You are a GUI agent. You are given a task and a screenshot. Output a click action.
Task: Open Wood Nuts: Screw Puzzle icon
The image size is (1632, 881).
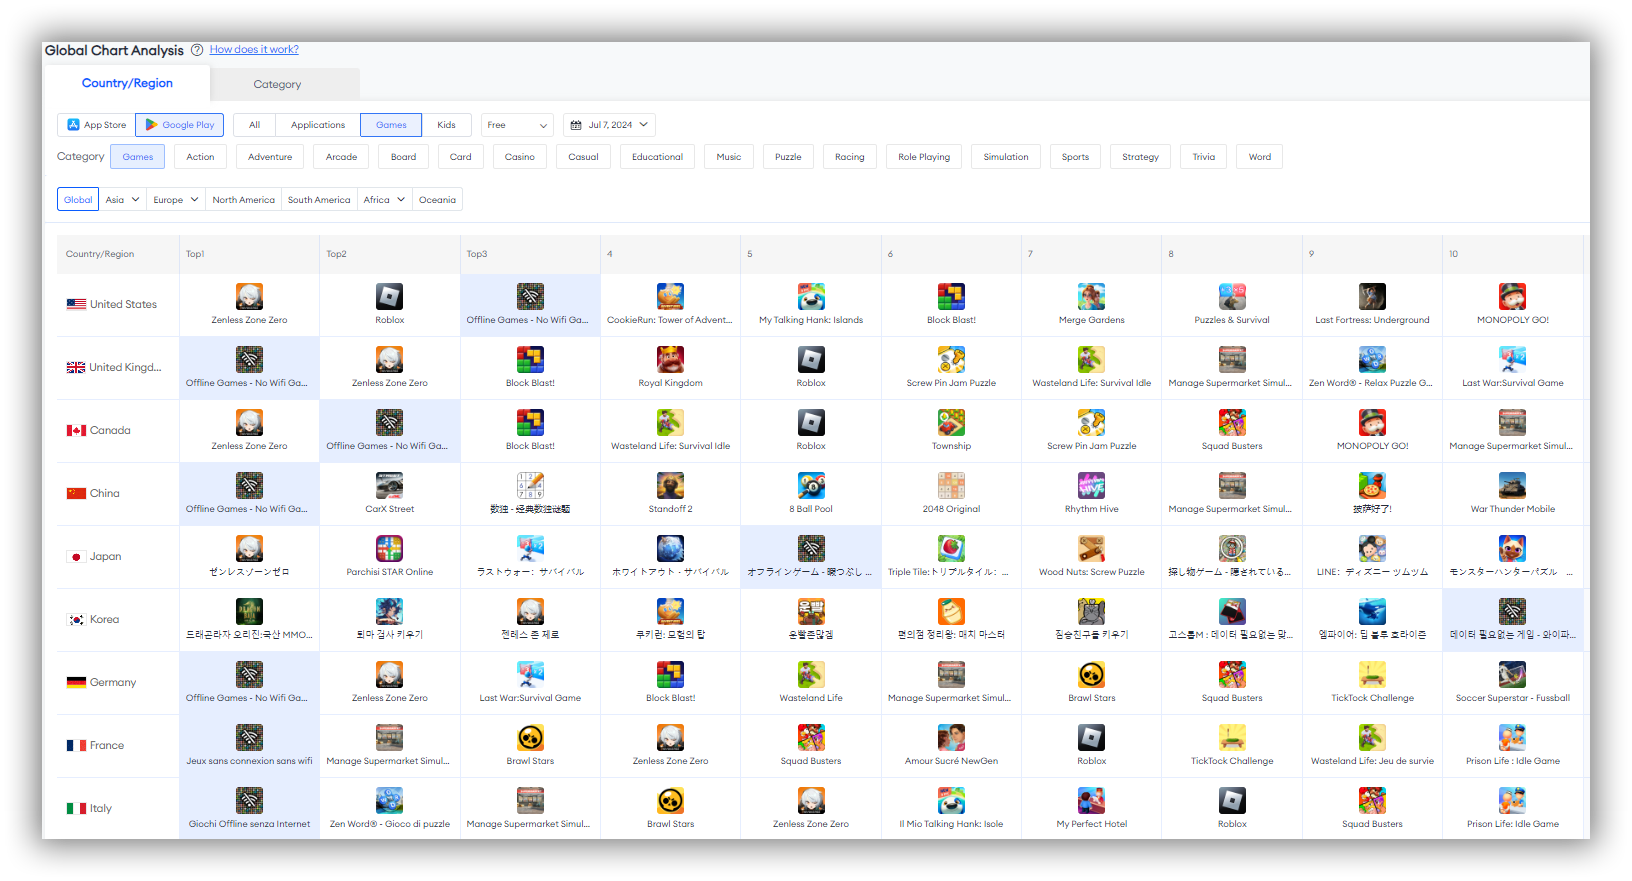pyautogui.click(x=1091, y=548)
